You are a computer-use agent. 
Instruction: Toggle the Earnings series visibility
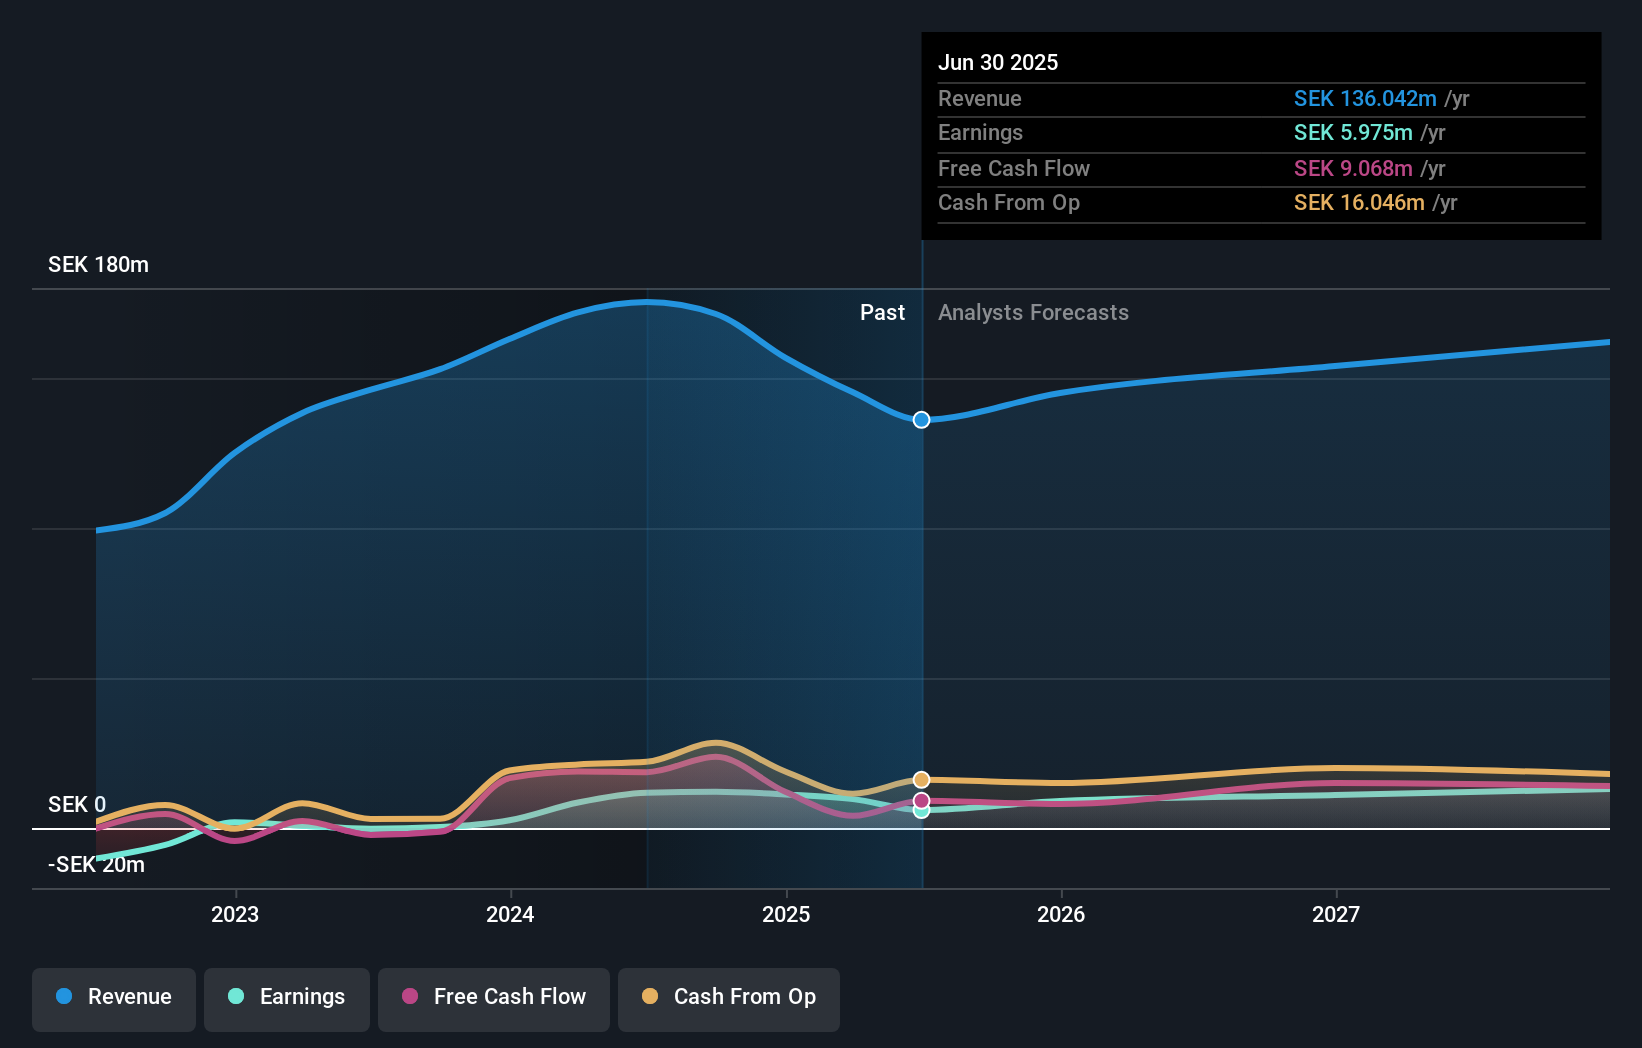point(286,998)
